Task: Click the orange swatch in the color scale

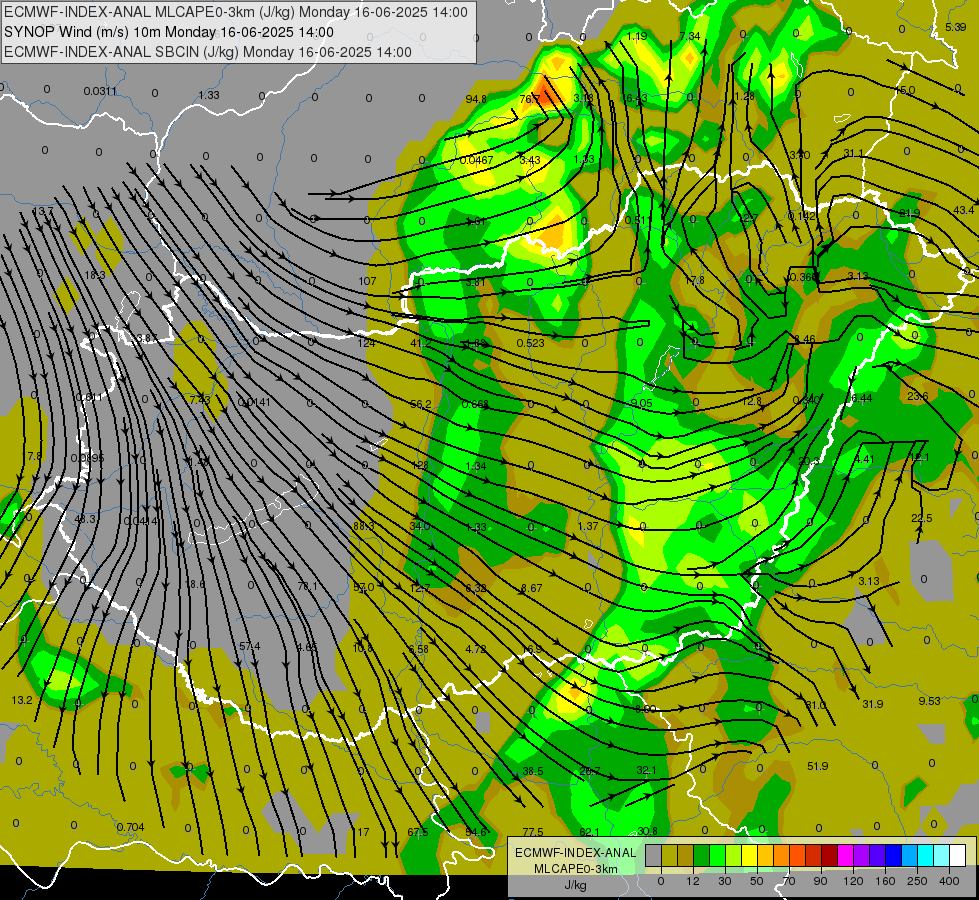Action: click(782, 856)
